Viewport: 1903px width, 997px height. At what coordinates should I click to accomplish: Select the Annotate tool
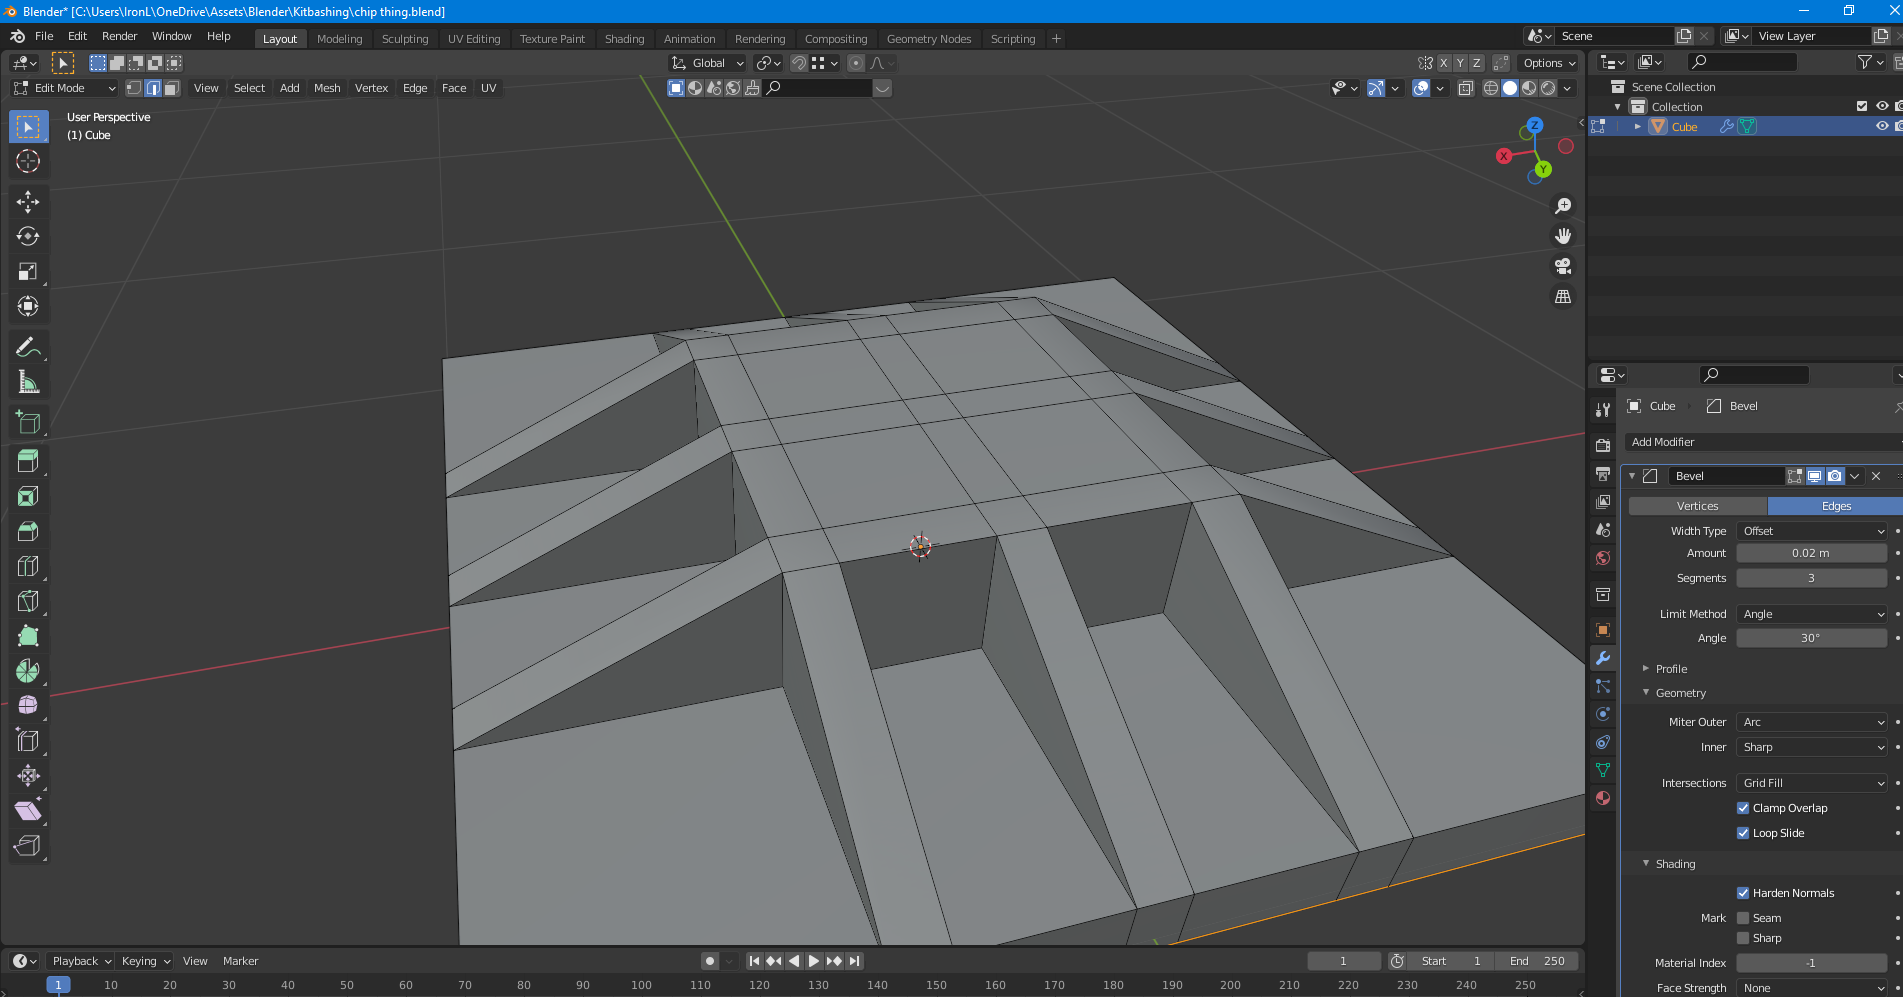28,347
